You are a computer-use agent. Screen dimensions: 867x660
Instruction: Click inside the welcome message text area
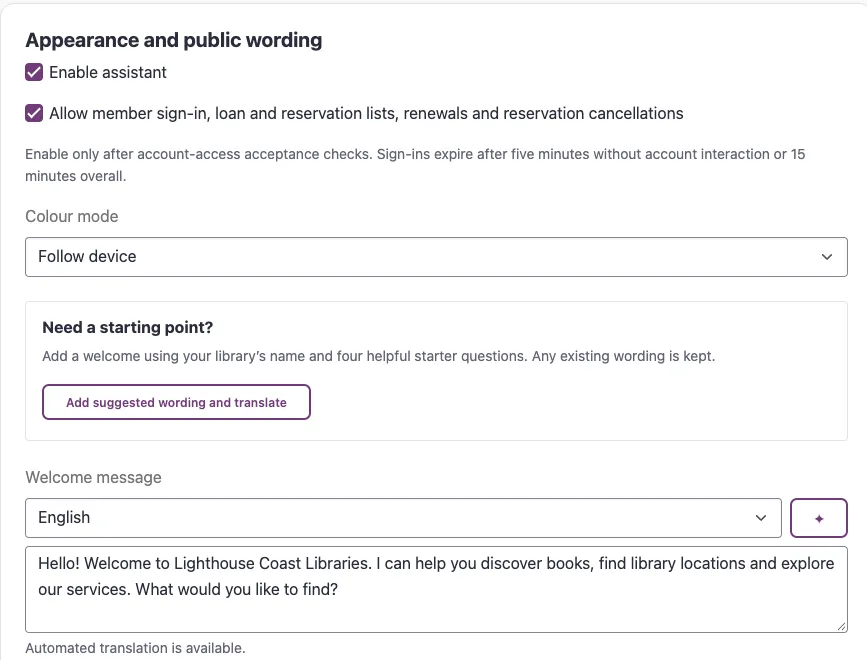pos(436,589)
